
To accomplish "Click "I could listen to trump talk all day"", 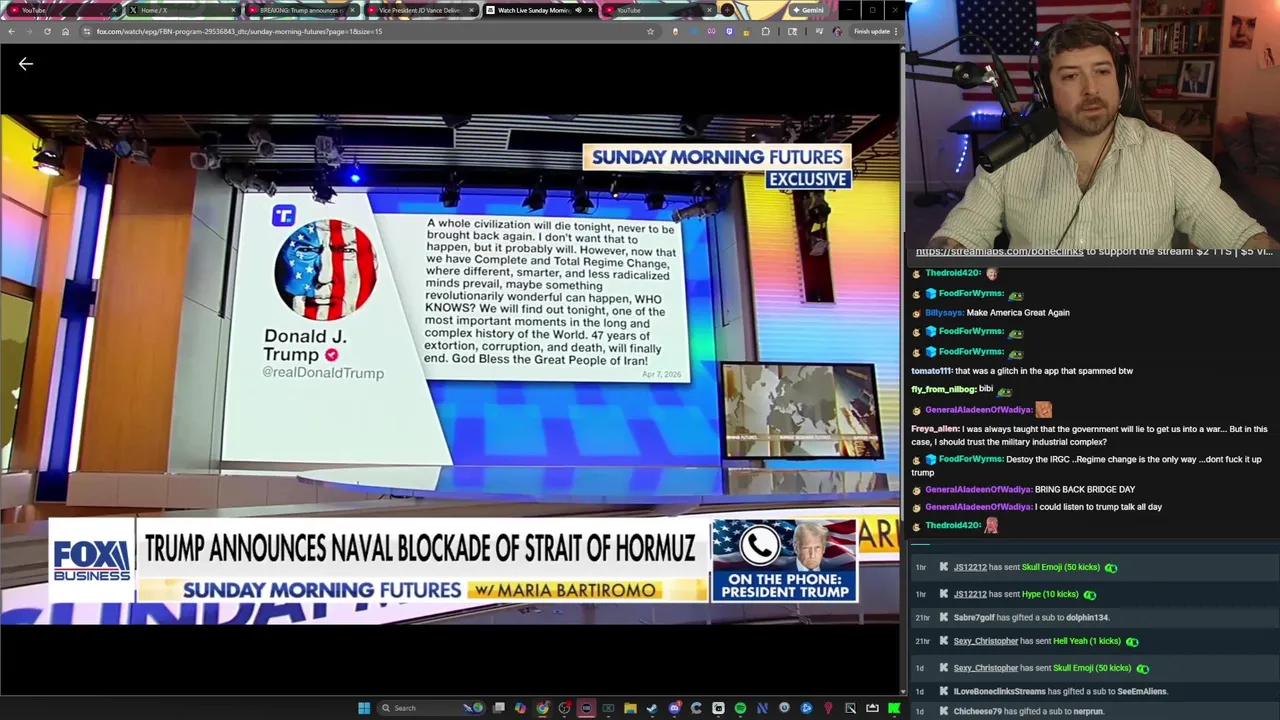I will point(1098,507).
